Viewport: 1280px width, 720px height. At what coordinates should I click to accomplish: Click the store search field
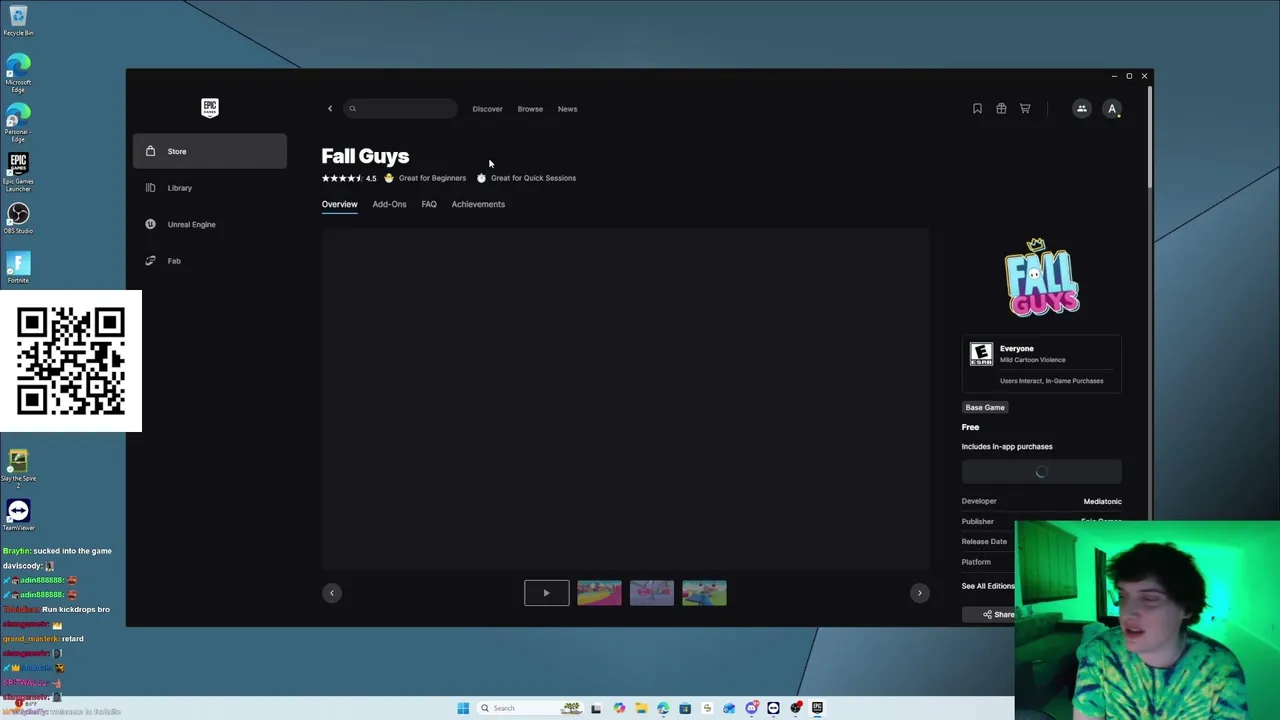[401, 109]
